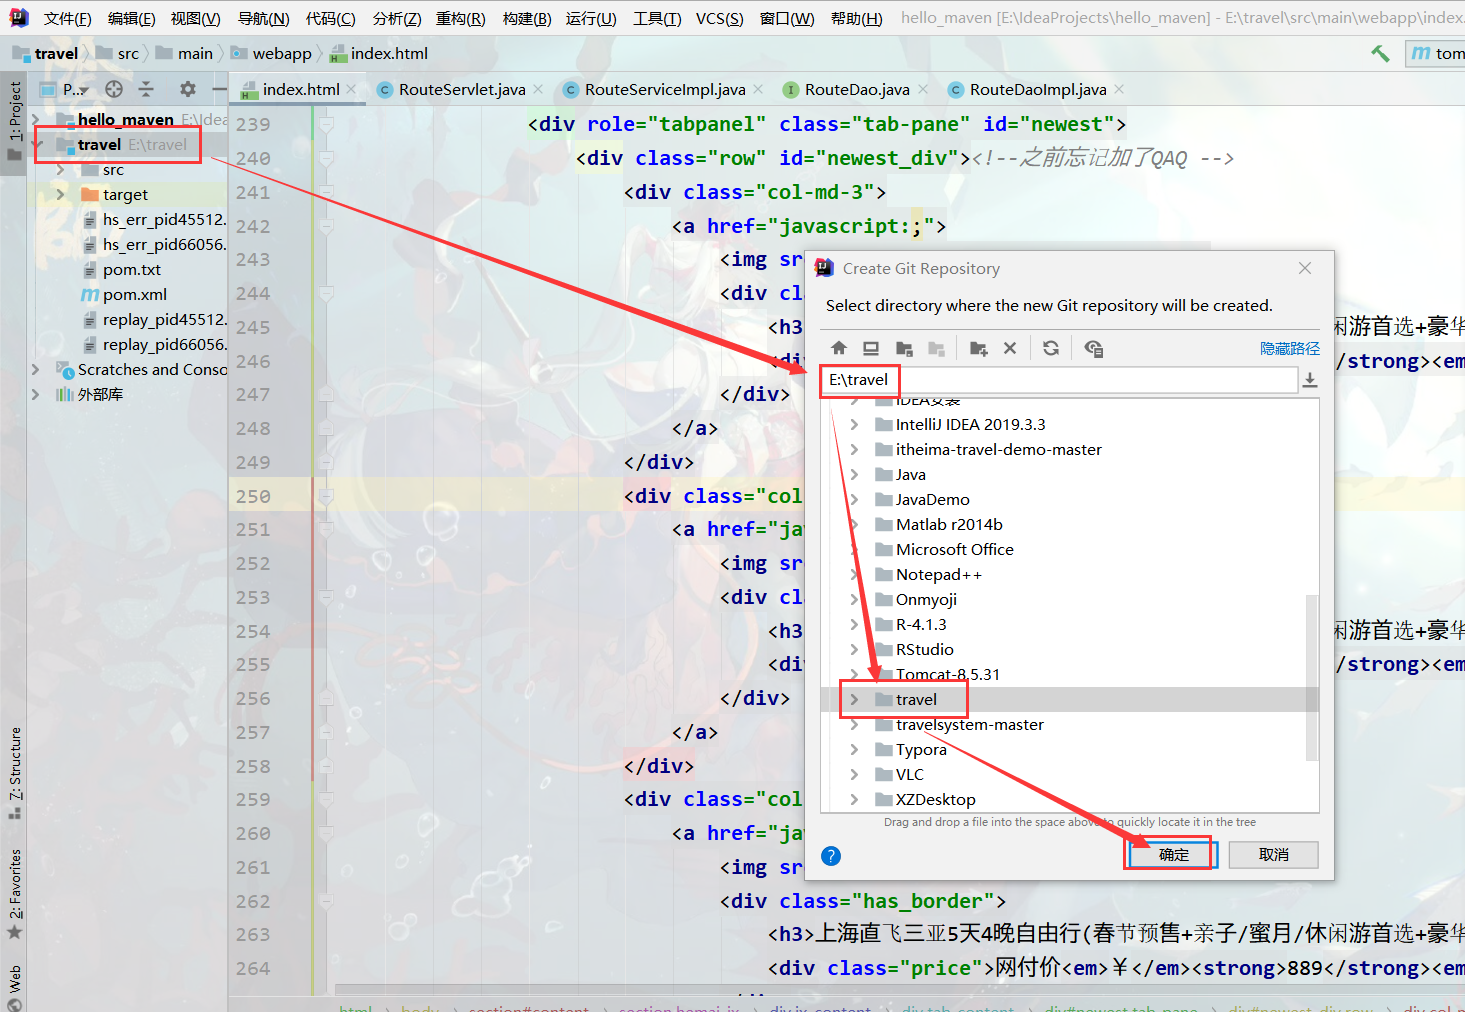Open the Structure tool window strip
The height and width of the screenshot is (1012, 1465).
pos(14,773)
